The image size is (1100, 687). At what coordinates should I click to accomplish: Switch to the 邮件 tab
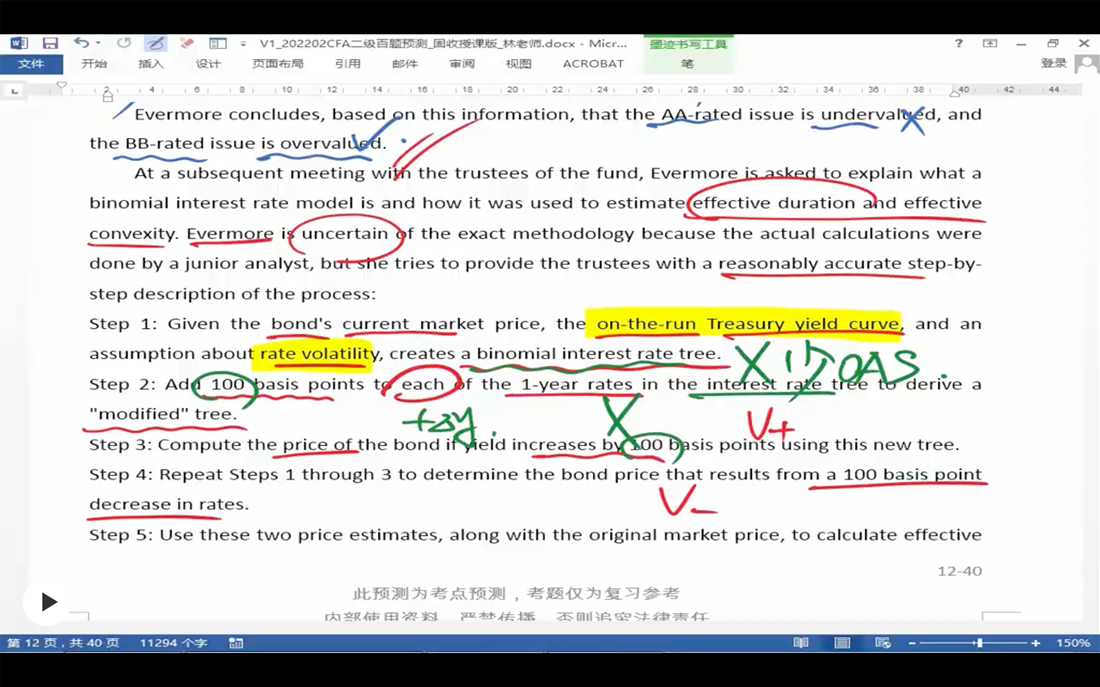[x=405, y=64]
